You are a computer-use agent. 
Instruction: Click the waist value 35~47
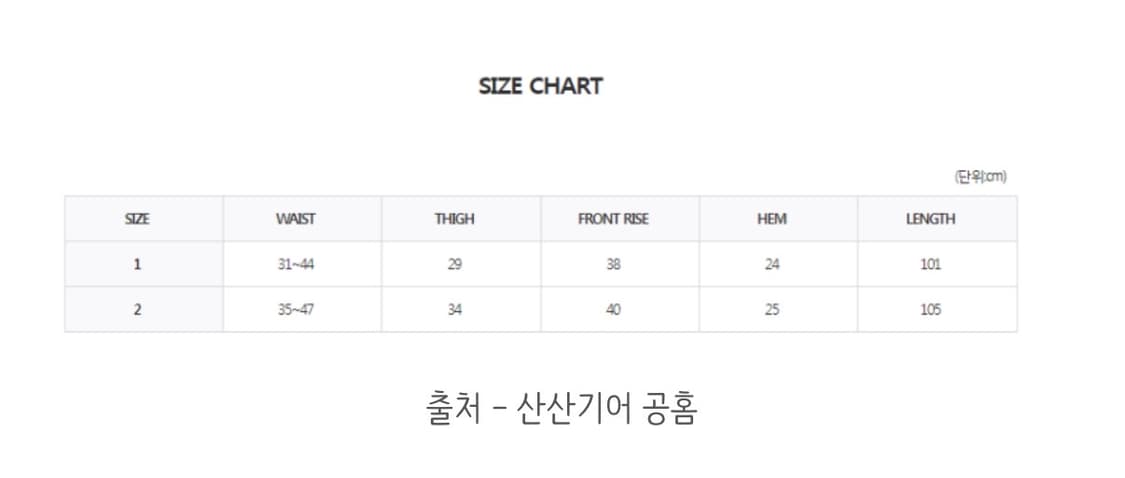pyautogui.click(x=296, y=310)
